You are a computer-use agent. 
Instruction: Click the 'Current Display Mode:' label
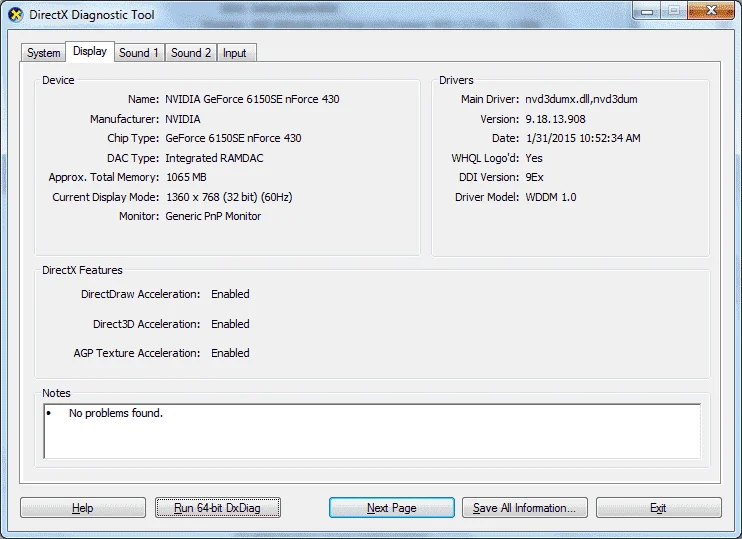coord(106,197)
